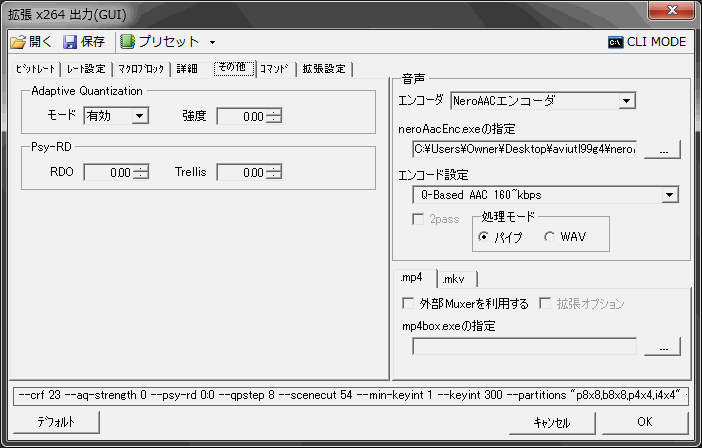Enable 外部Muxerを利用する checkbox
702x448 pixels.
[408, 303]
